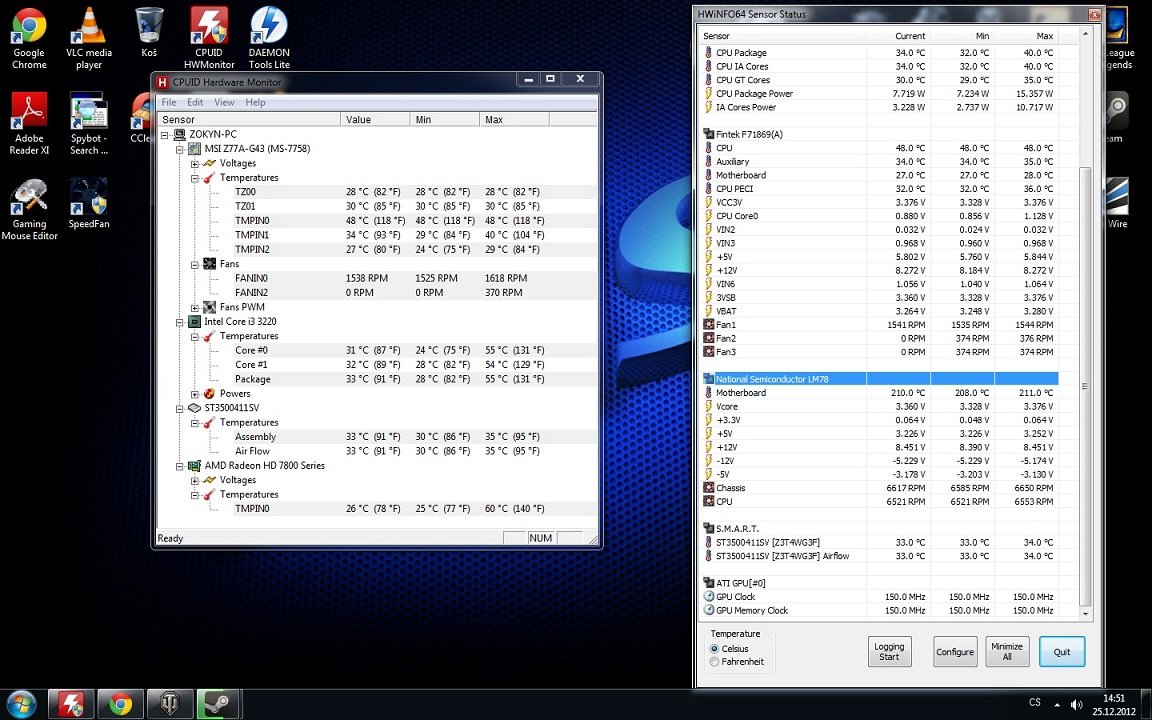The image size is (1152, 720).
Task: Click the ATI GPU[#0] section icon
Action: (708, 583)
